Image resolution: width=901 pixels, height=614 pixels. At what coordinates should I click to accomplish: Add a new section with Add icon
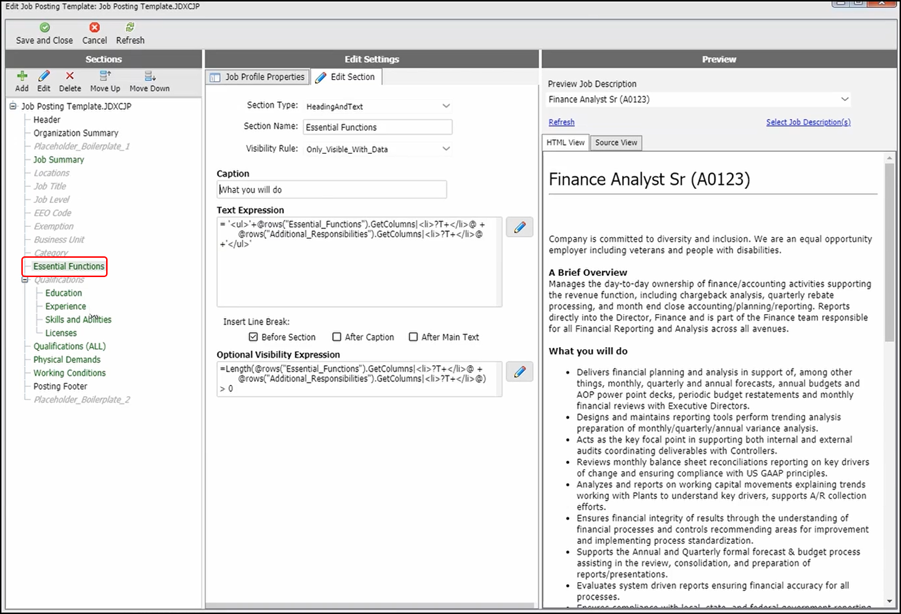coord(22,76)
